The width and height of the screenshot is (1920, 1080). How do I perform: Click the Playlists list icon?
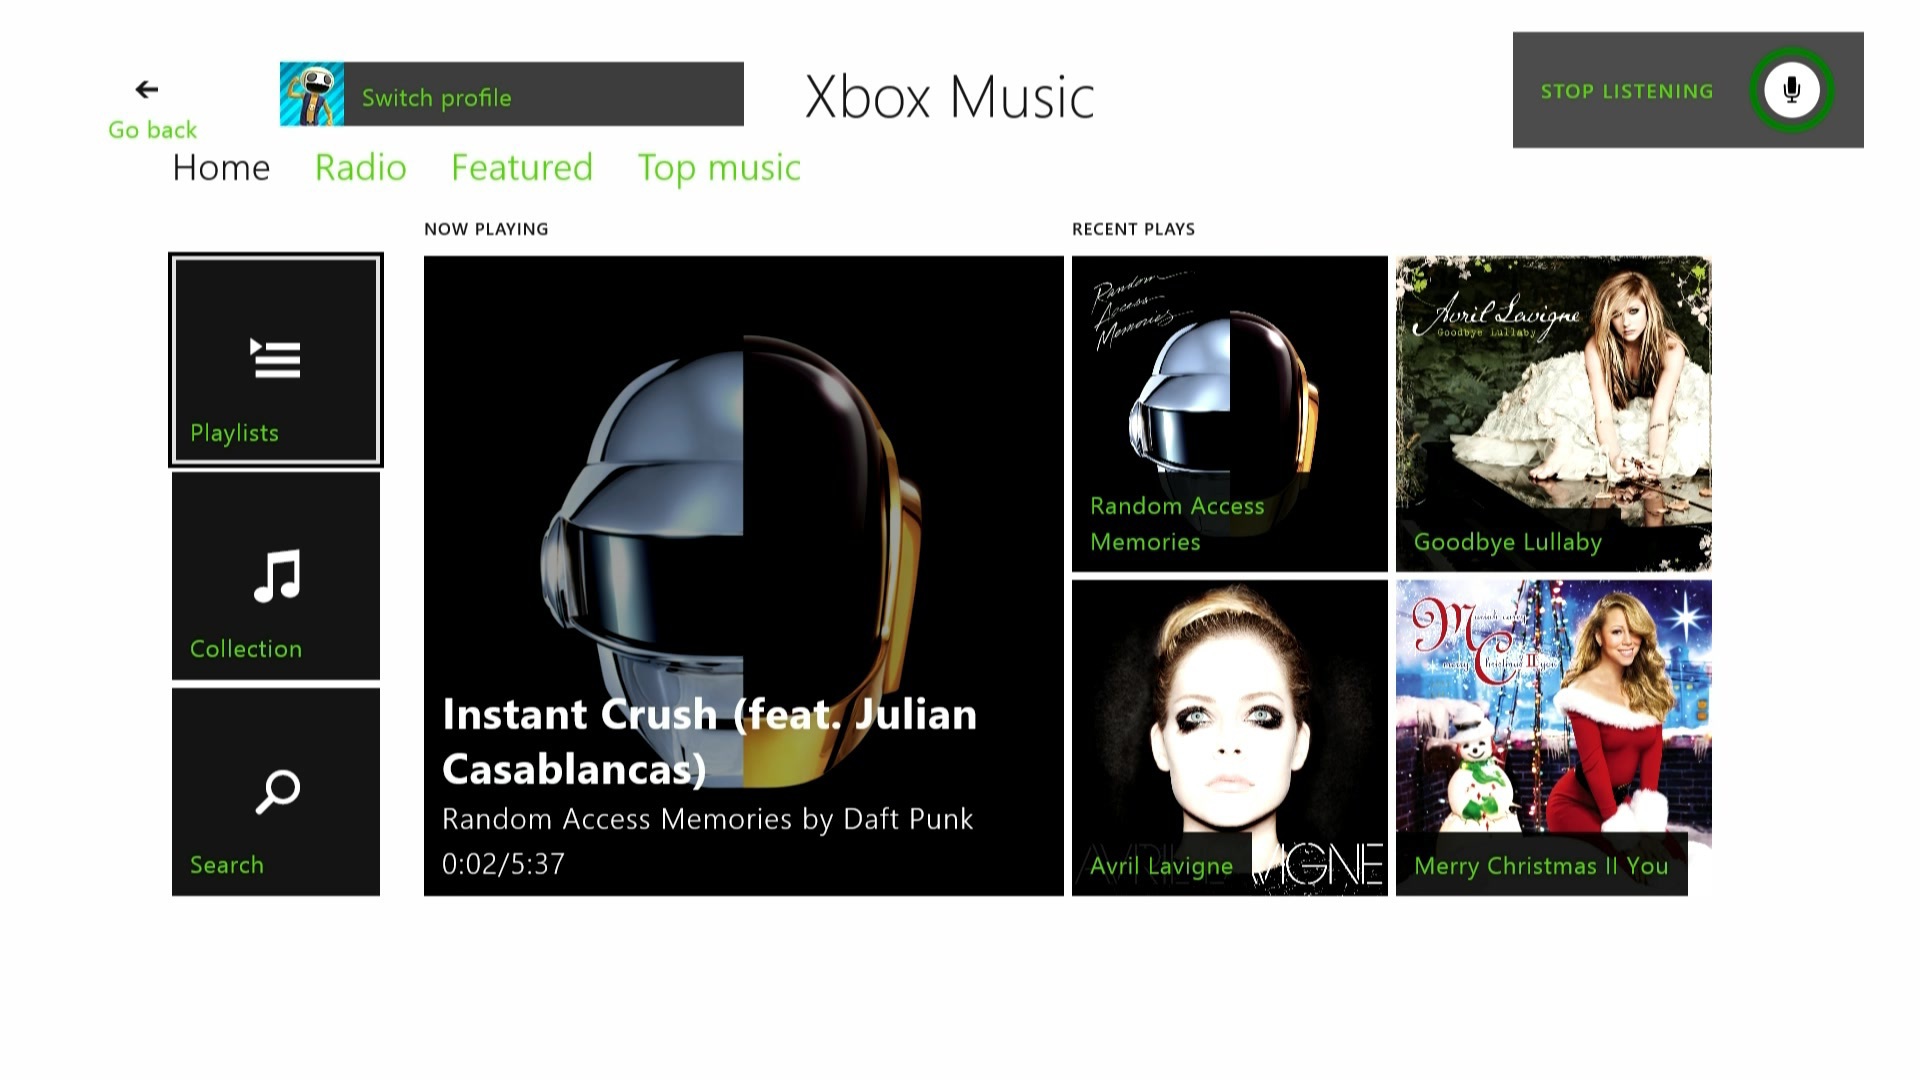click(275, 359)
